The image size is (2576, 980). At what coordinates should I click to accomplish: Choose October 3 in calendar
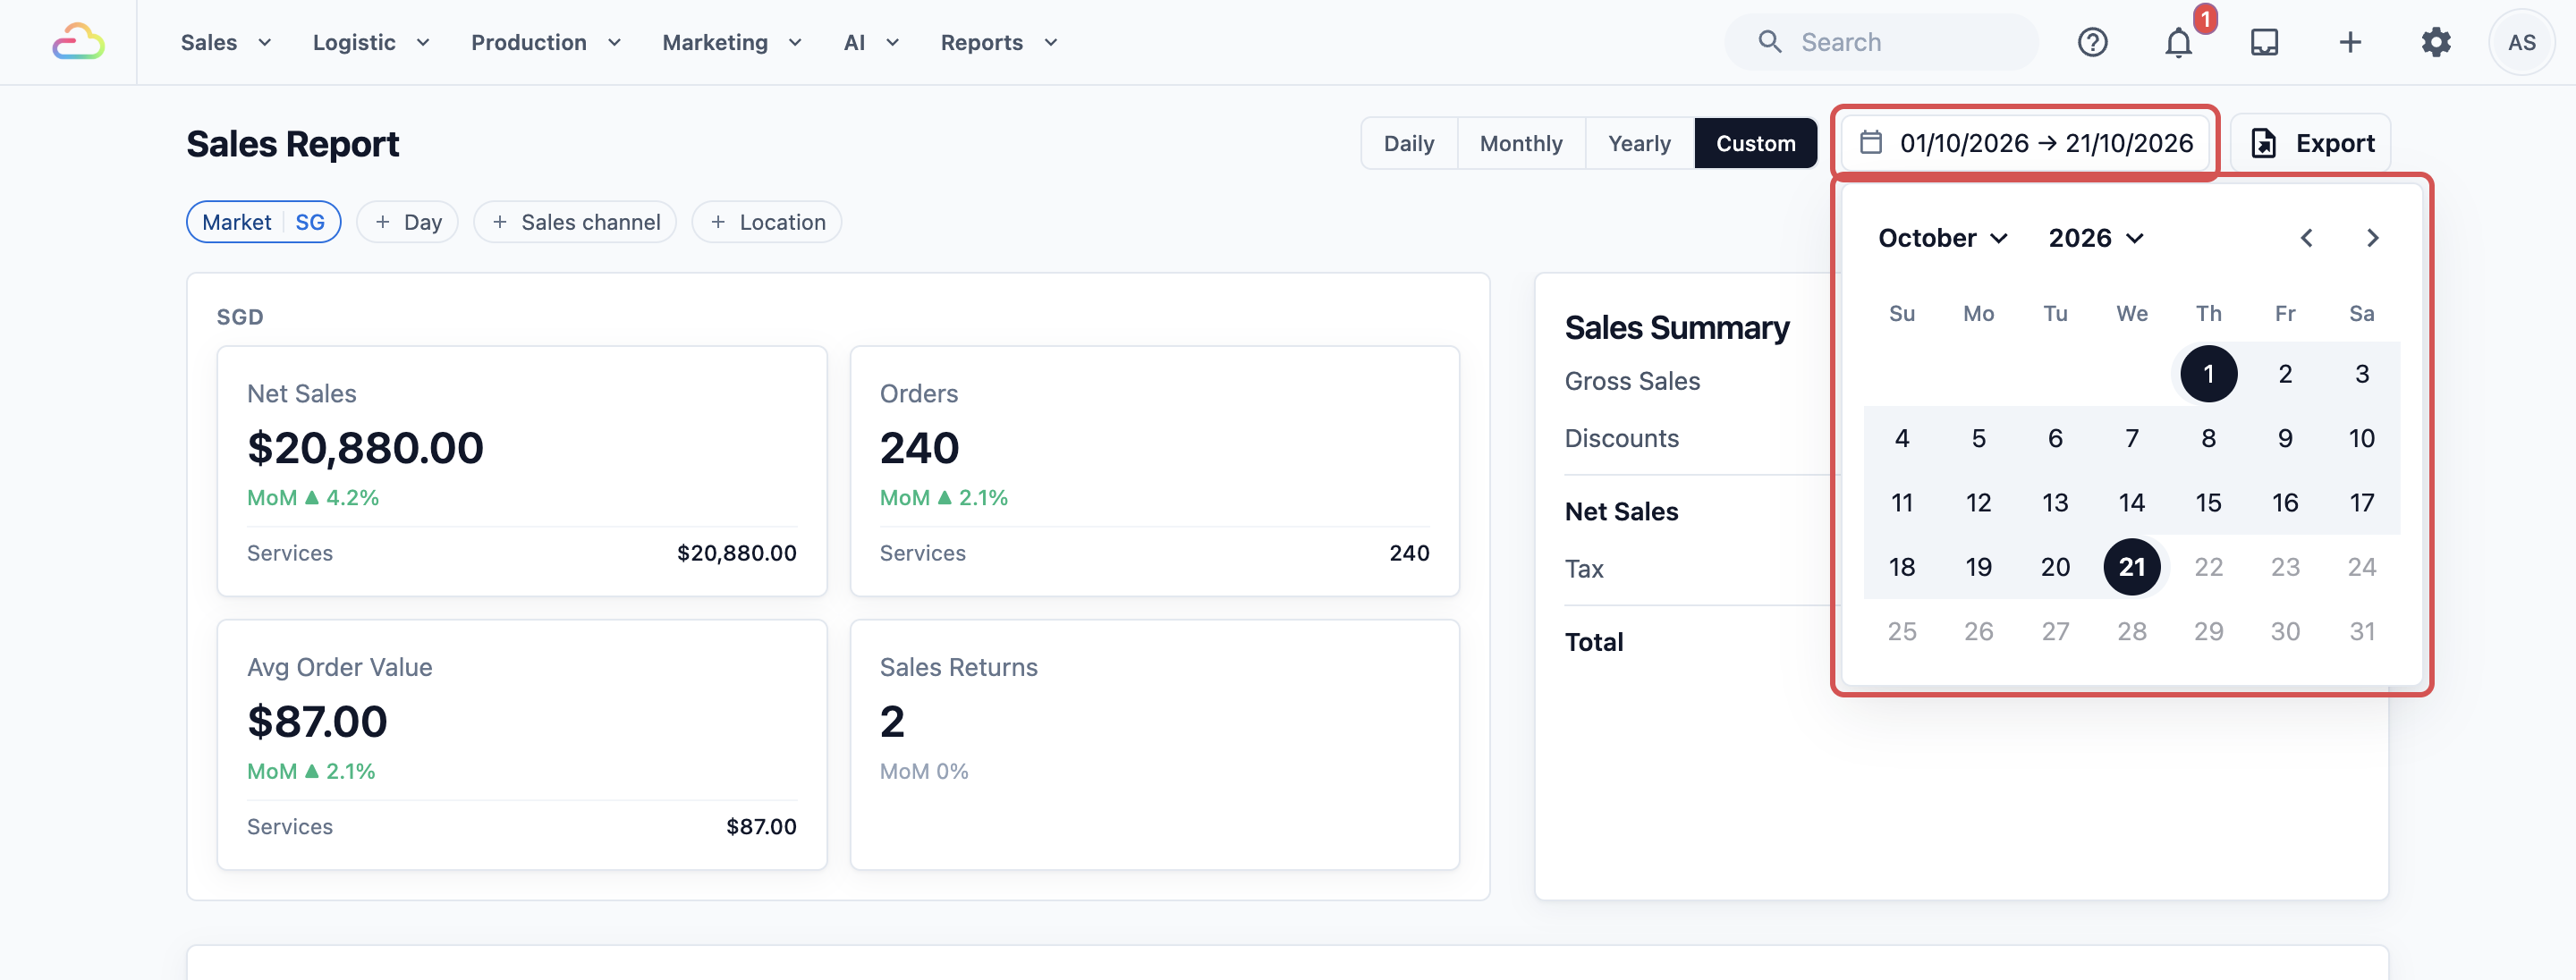point(2361,374)
